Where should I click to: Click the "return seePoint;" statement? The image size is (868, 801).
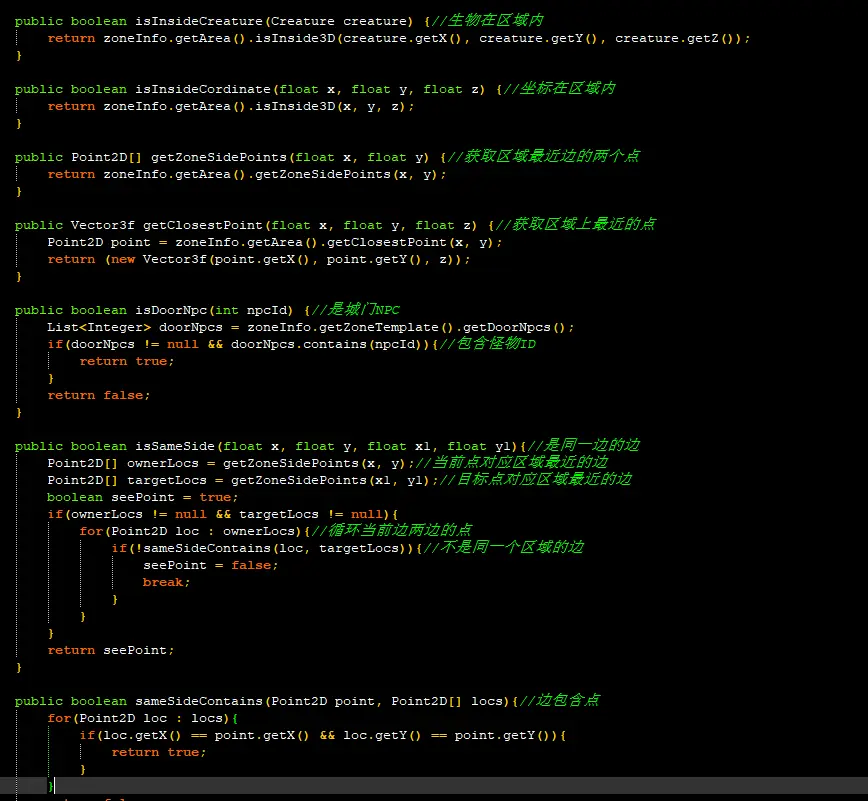point(111,650)
